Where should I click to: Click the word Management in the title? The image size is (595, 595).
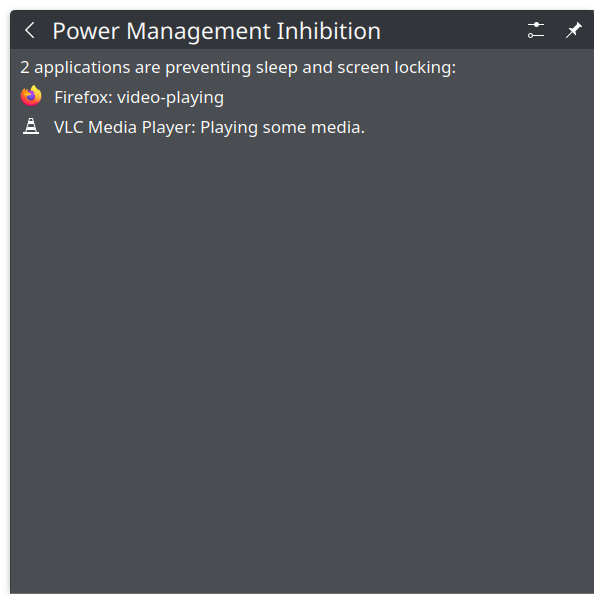pos(198,31)
